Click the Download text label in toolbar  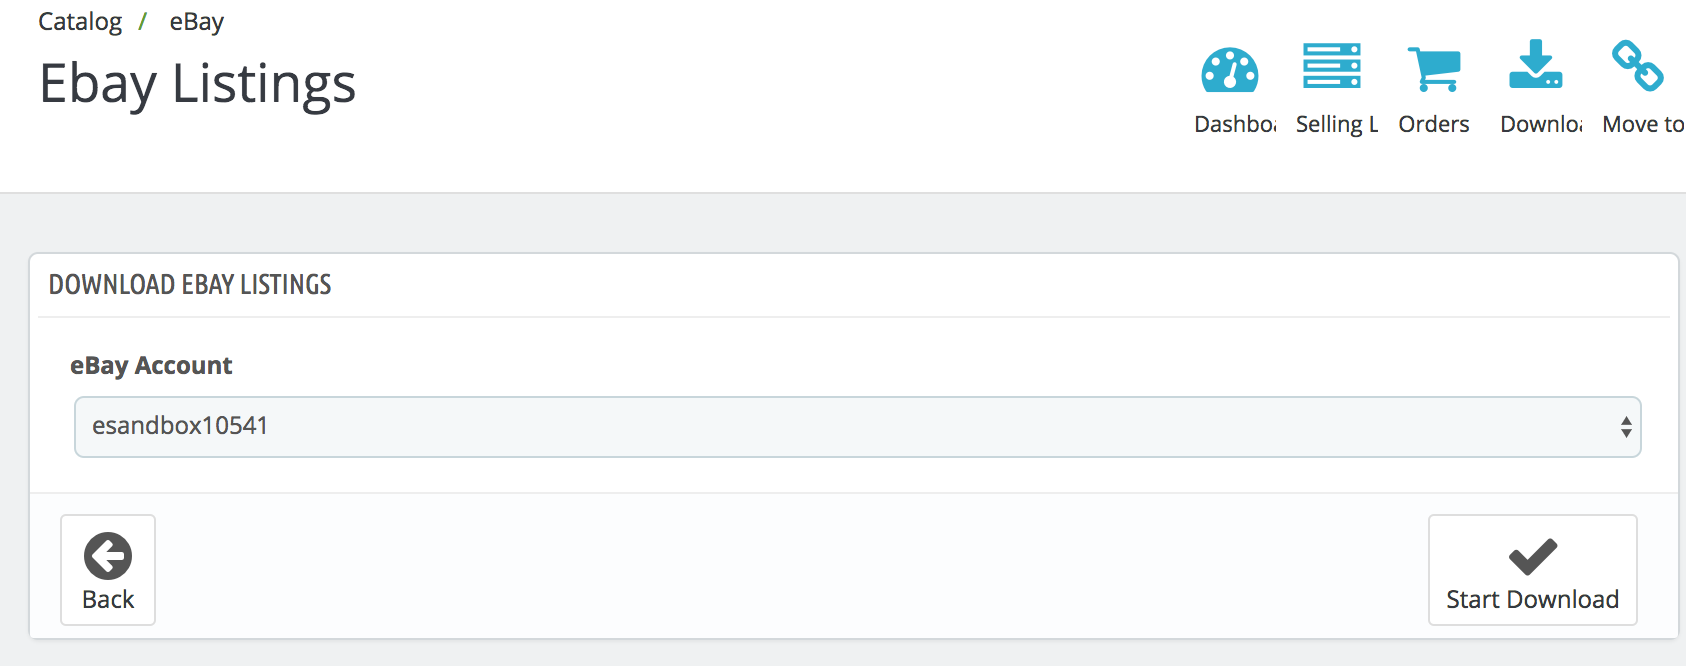[1541, 124]
